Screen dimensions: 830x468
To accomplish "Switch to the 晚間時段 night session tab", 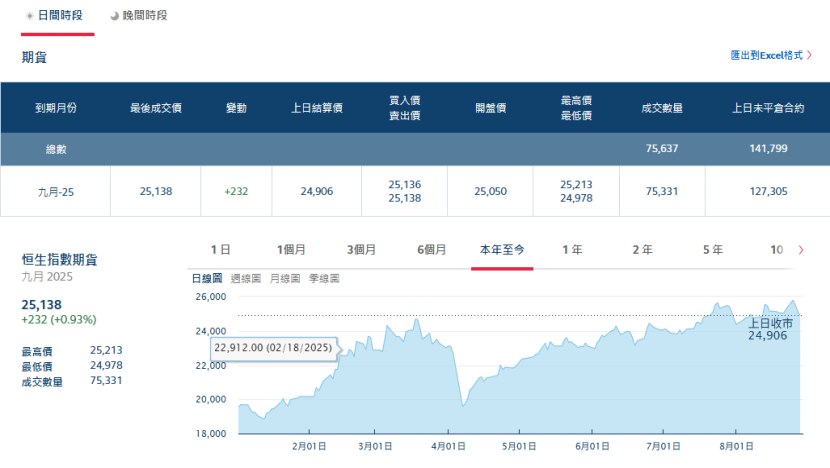I will [x=145, y=16].
